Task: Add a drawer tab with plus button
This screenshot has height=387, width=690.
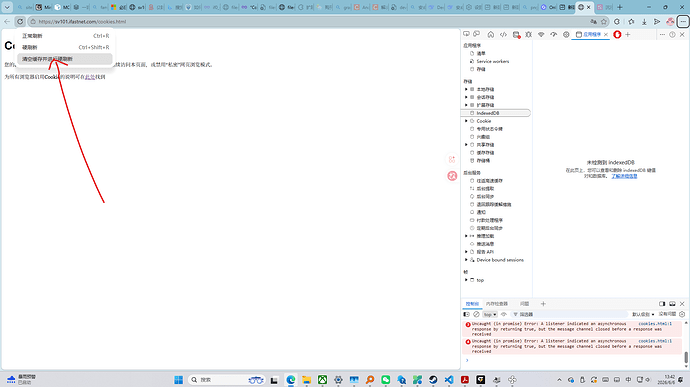Action: point(543,304)
